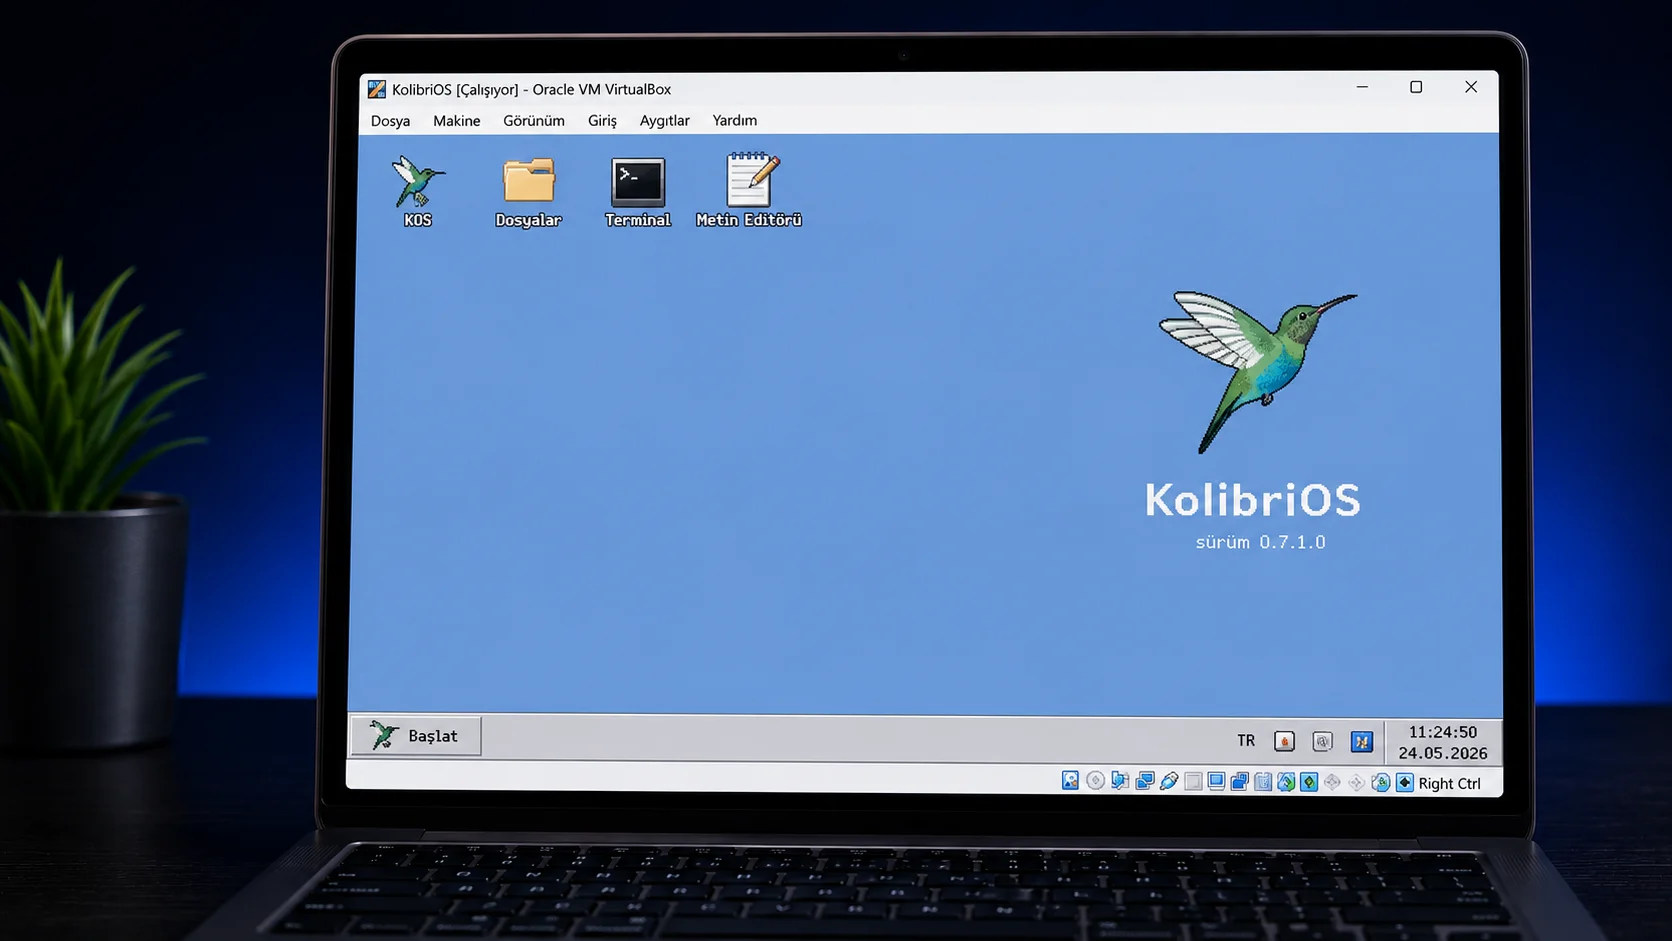The height and width of the screenshot is (941, 1672).
Task: Minimize the VirtualBox window
Action: pos(1362,87)
